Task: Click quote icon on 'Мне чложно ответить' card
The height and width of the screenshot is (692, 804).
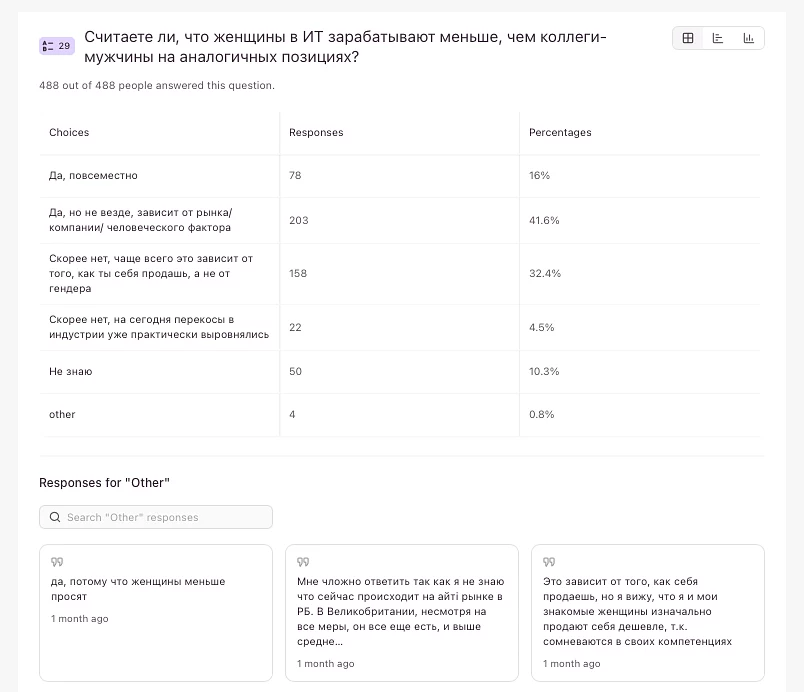Action: [302, 562]
